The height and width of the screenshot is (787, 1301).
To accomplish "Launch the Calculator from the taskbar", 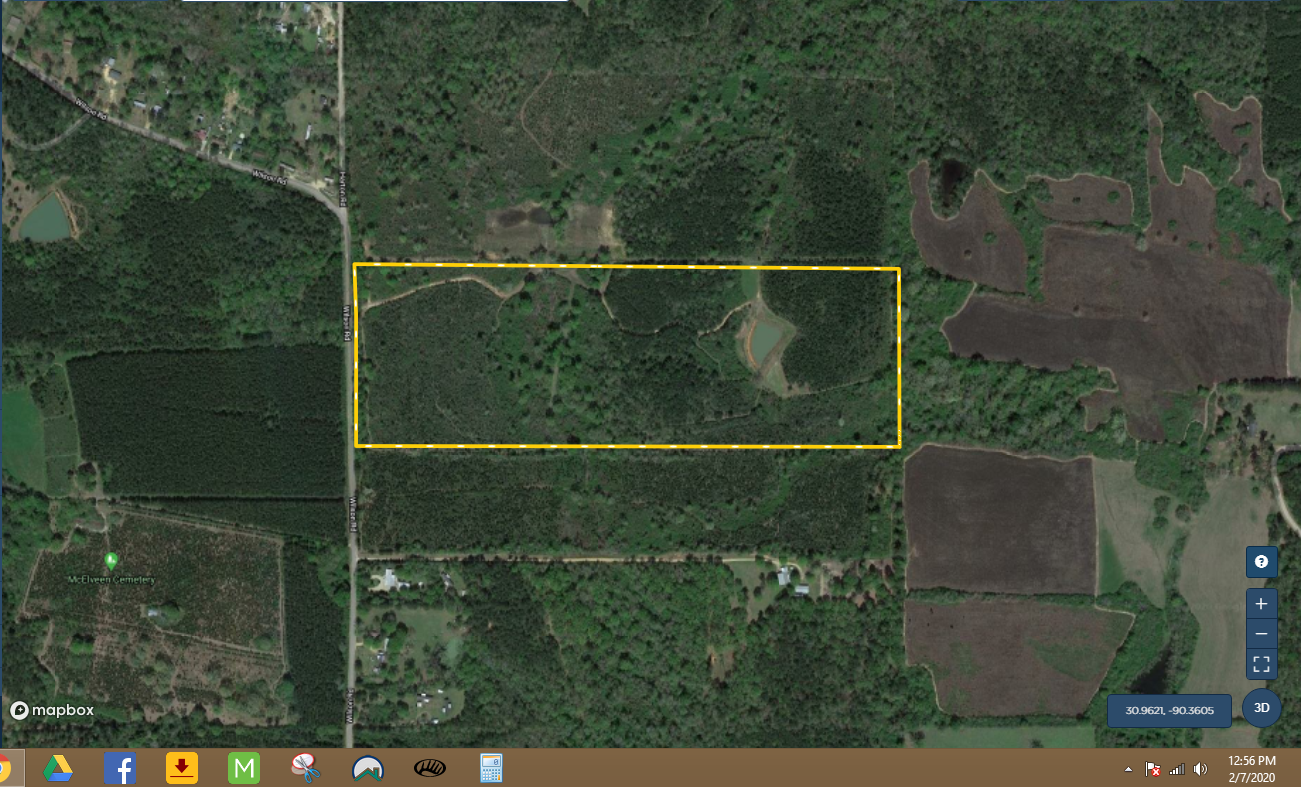I will point(490,768).
